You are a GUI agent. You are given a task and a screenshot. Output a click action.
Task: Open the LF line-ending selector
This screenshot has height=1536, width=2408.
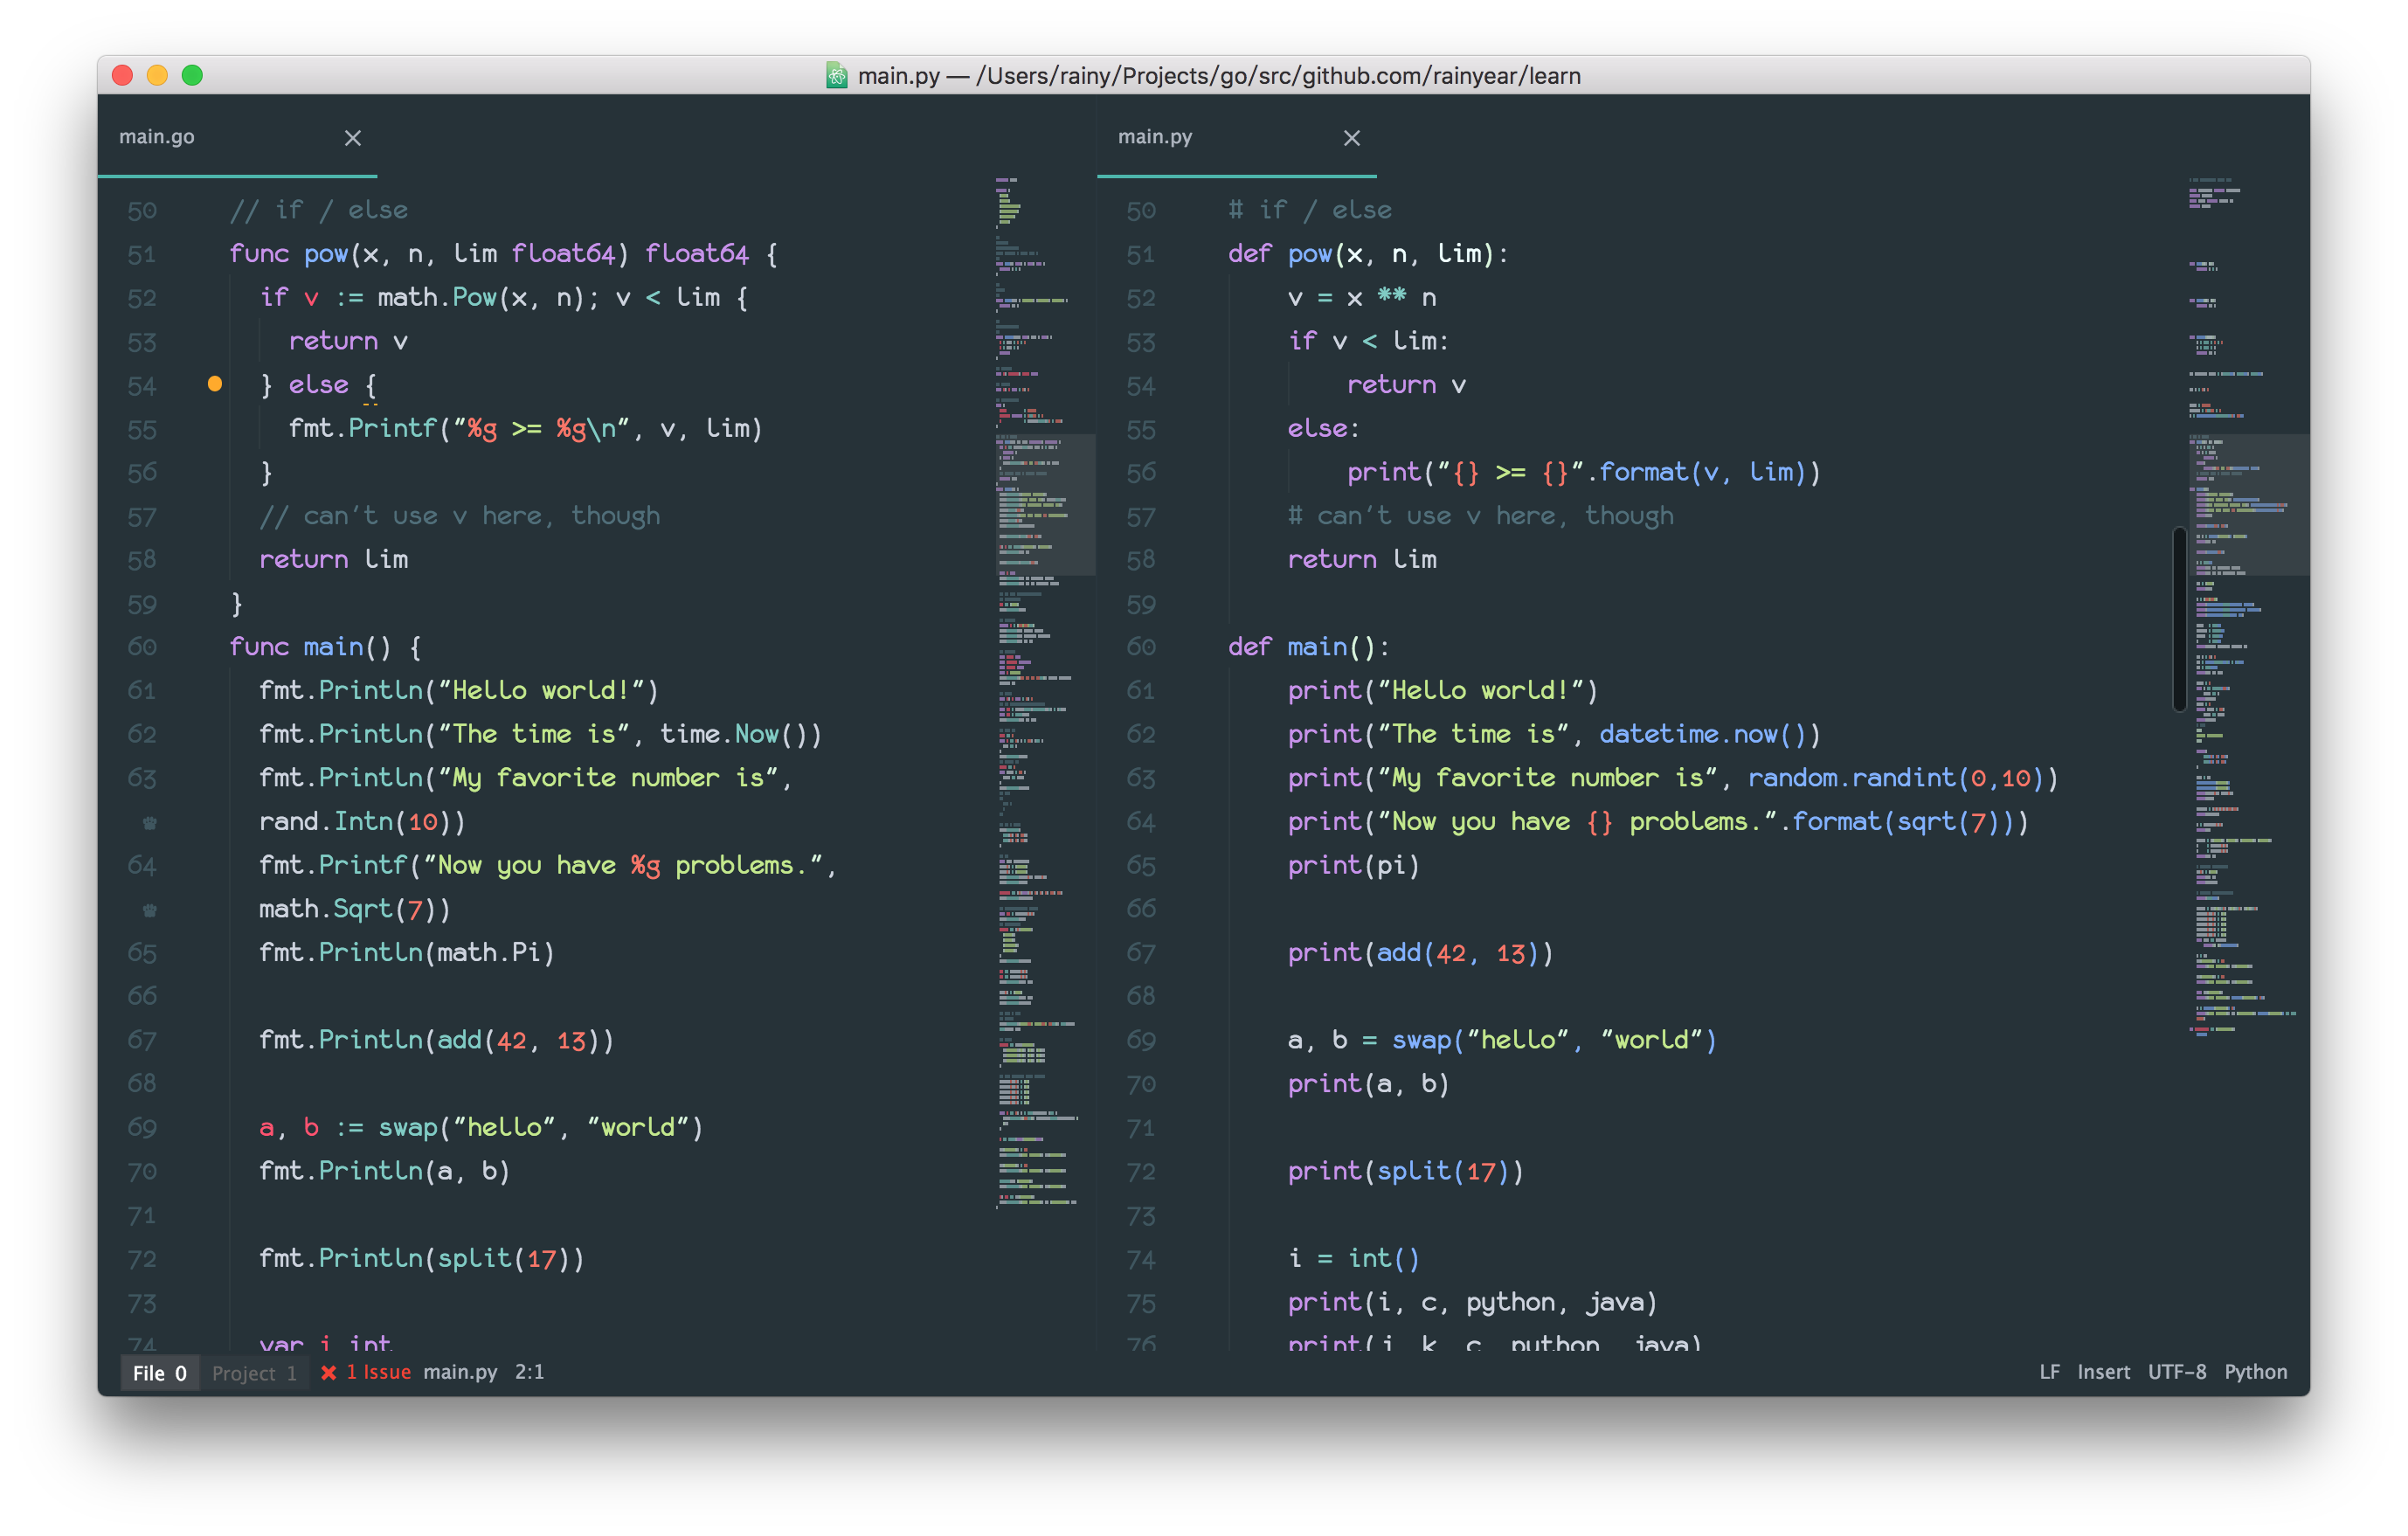(2049, 1371)
